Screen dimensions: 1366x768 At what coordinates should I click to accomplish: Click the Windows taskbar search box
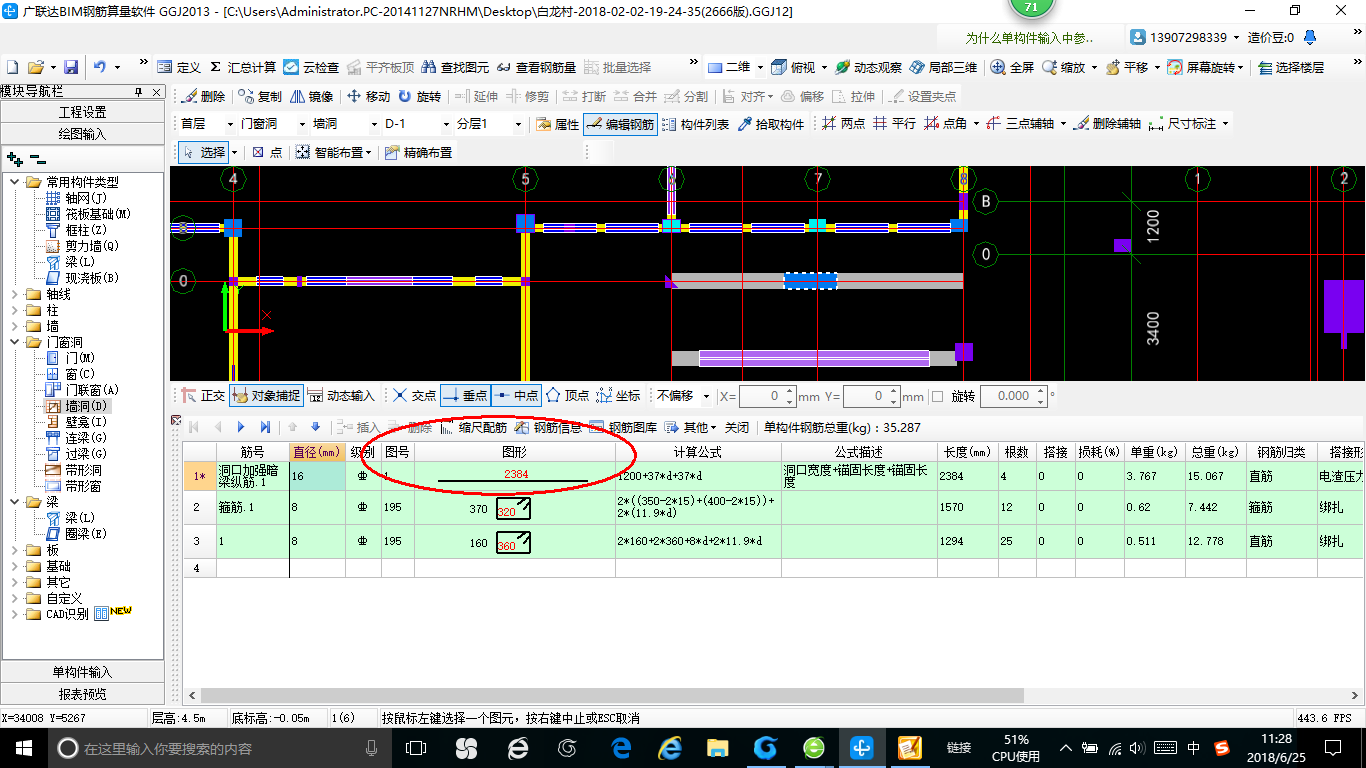pos(218,748)
